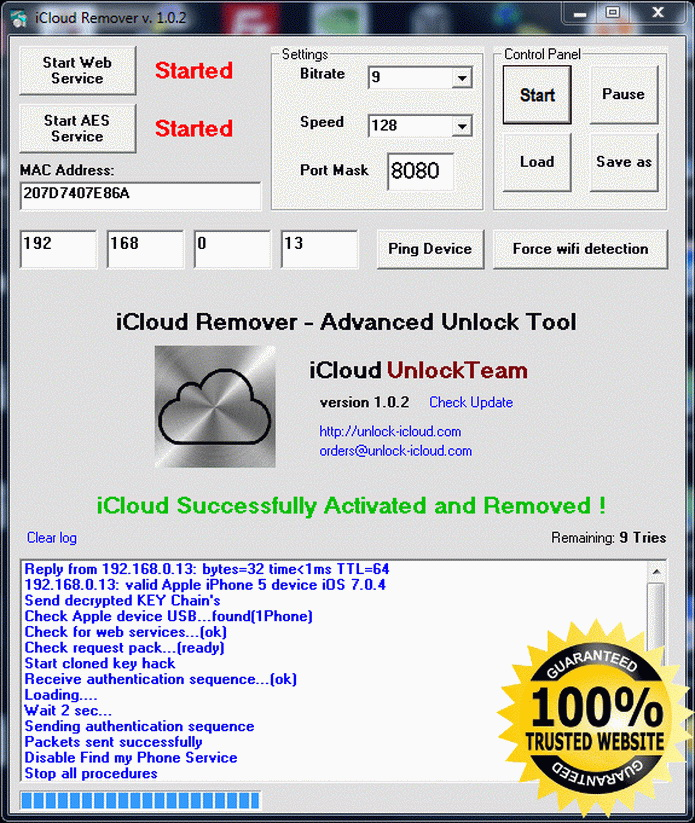Open the http://unlock-icloud.com link
The image size is (695, 823).
click(x=390, y=431)
